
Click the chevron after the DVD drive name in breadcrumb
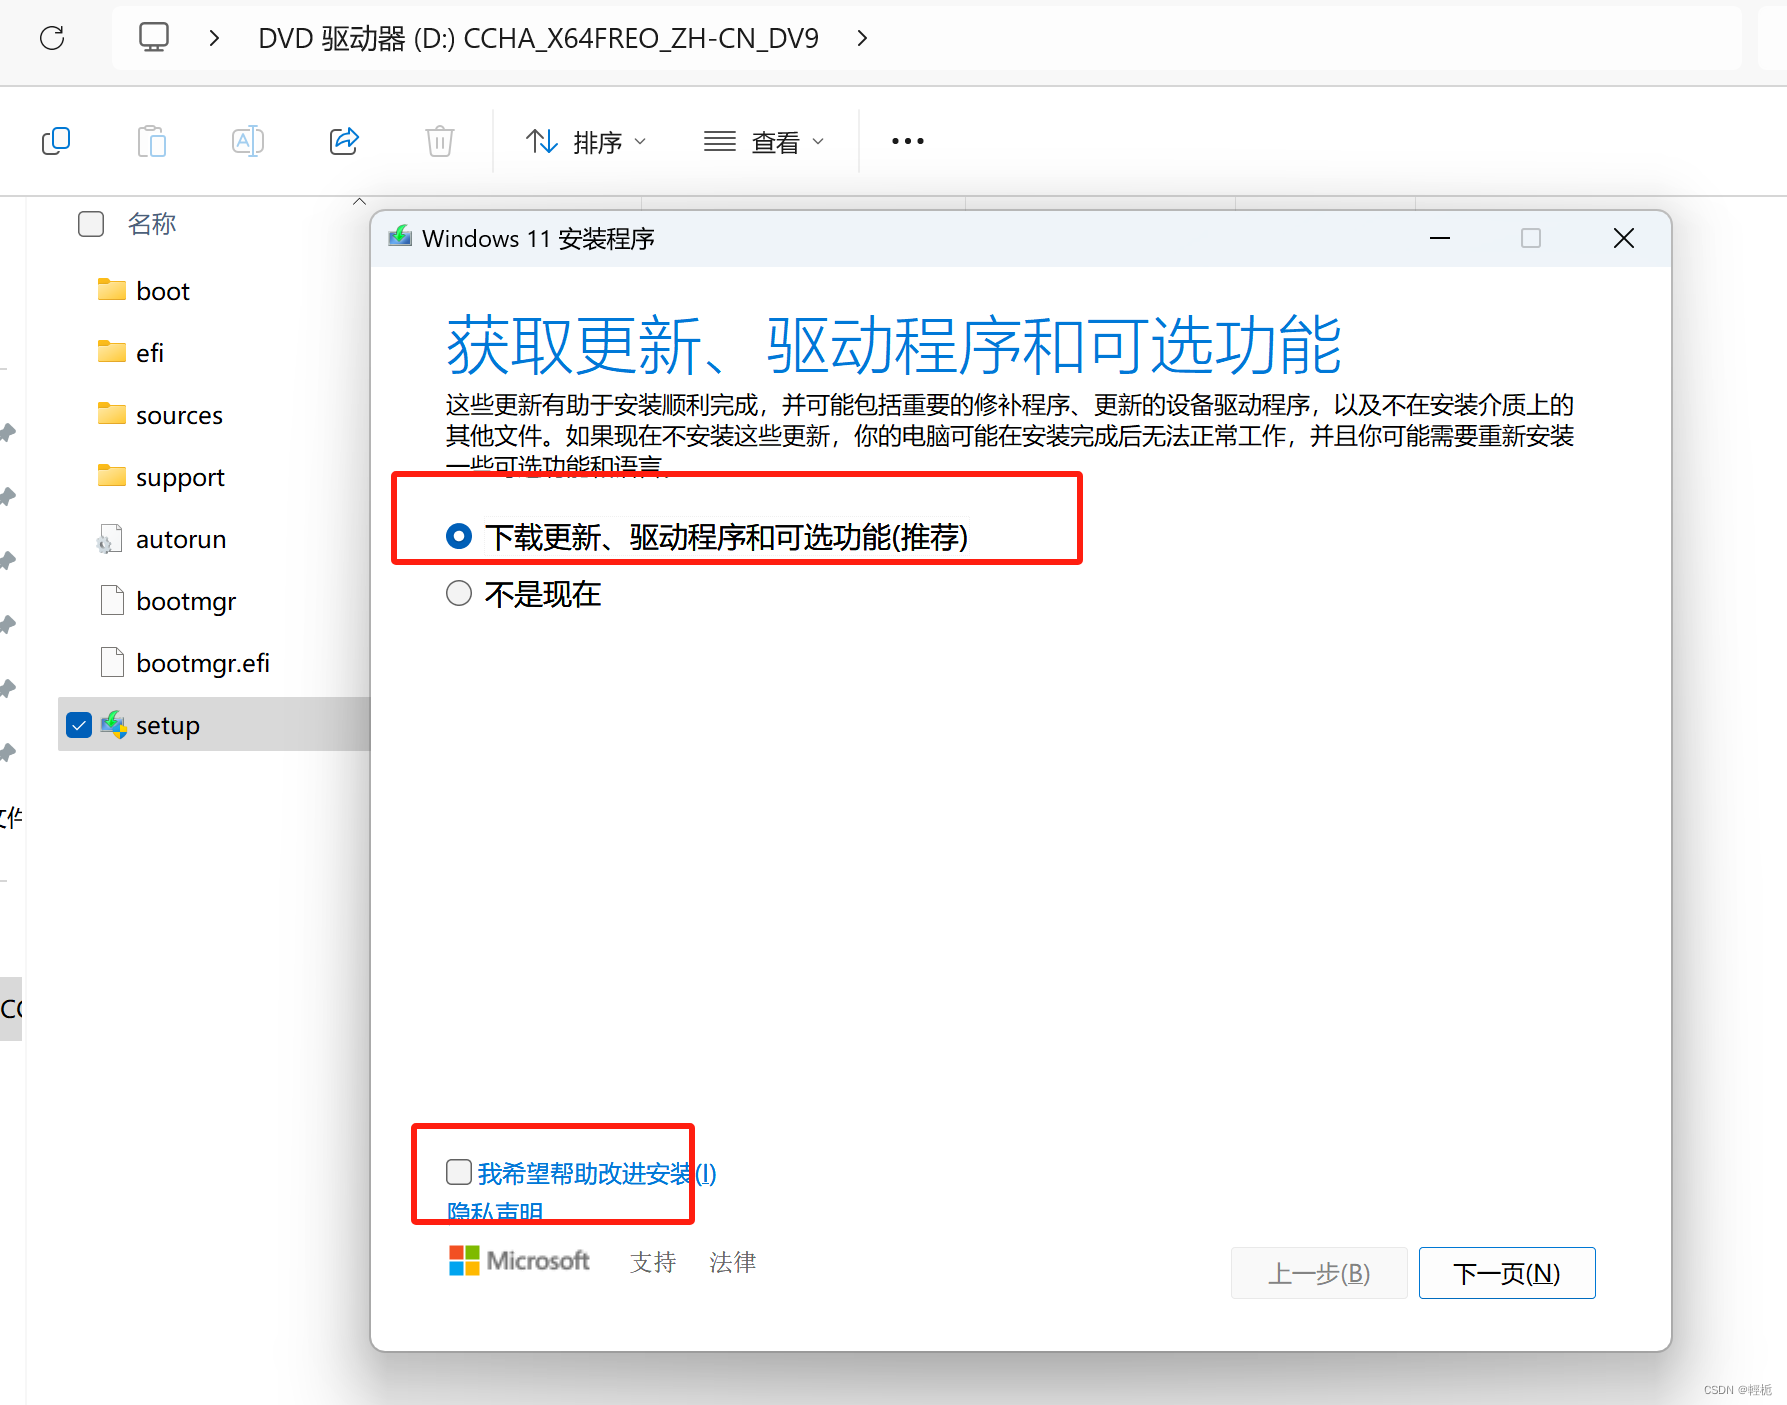[x=862, y=37]
